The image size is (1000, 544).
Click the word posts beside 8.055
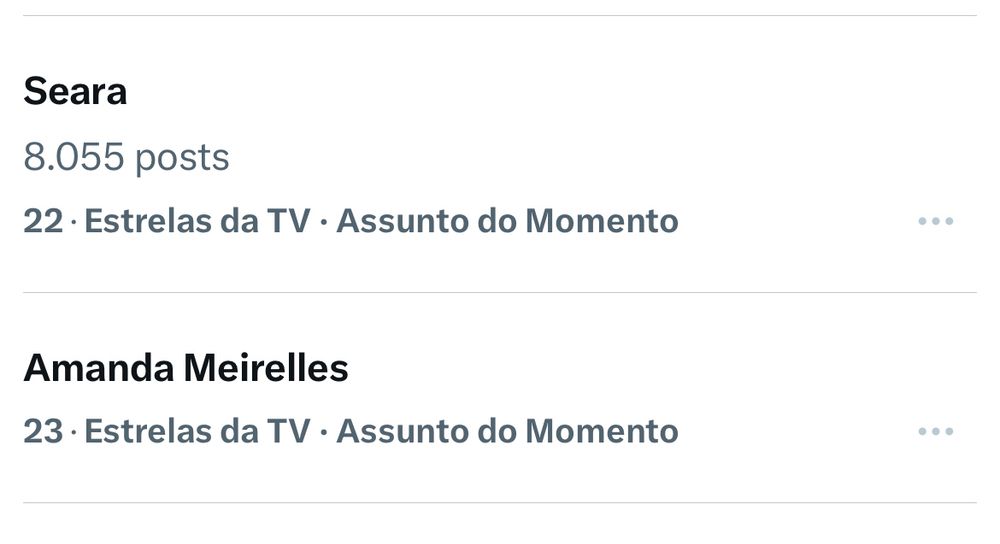click(x=182, y=157)
